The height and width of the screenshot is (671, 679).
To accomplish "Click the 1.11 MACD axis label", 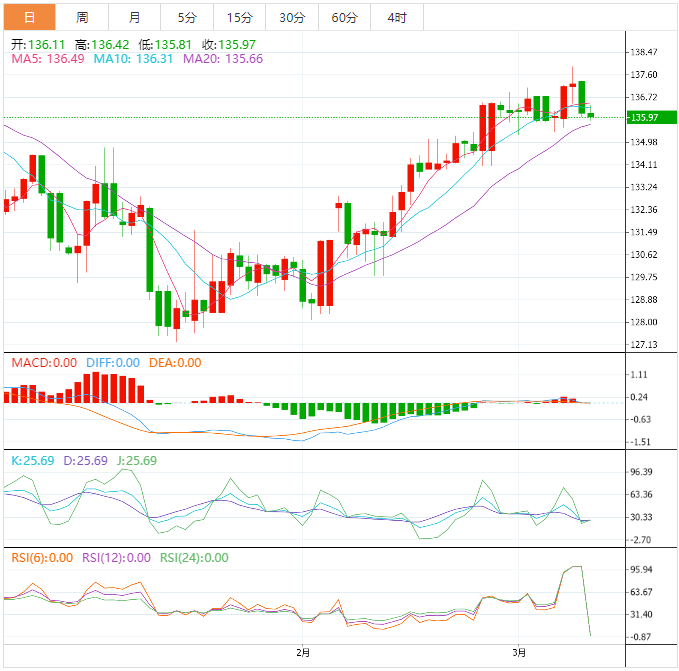I will [640, 374].
